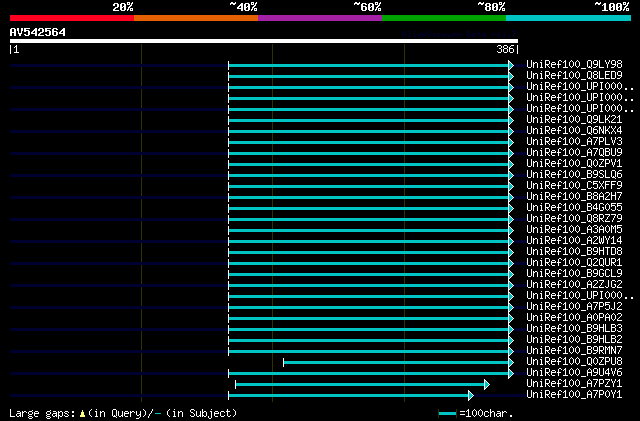
Task: Select the UniRef100_Q0ZPU8 label
Action: click(x=574, y=361)
